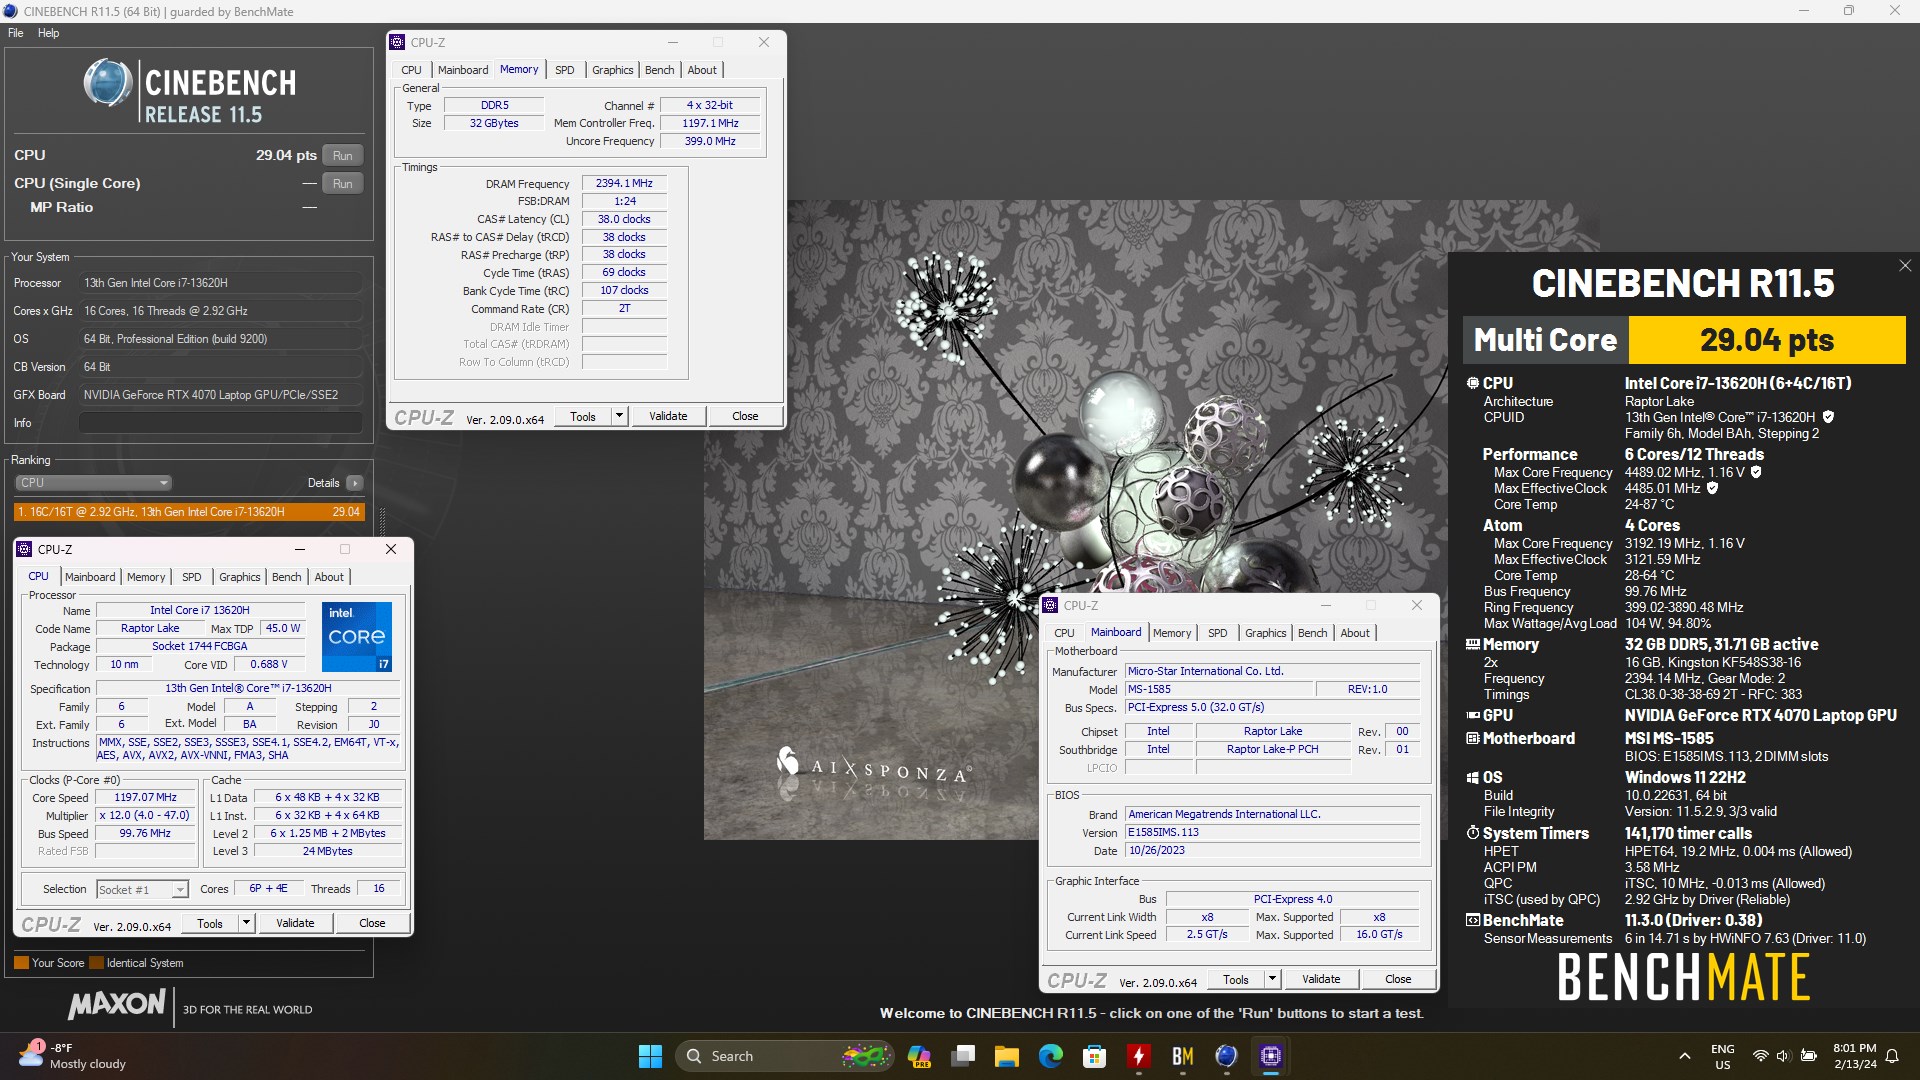1920x1080 pixels.
Task: Click Close button in CPU-Z CPU window
Action: [372, 923]
